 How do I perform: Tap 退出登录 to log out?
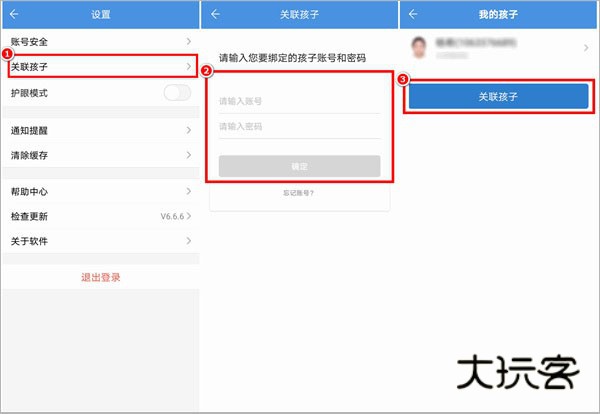click(x=101, y=277)
